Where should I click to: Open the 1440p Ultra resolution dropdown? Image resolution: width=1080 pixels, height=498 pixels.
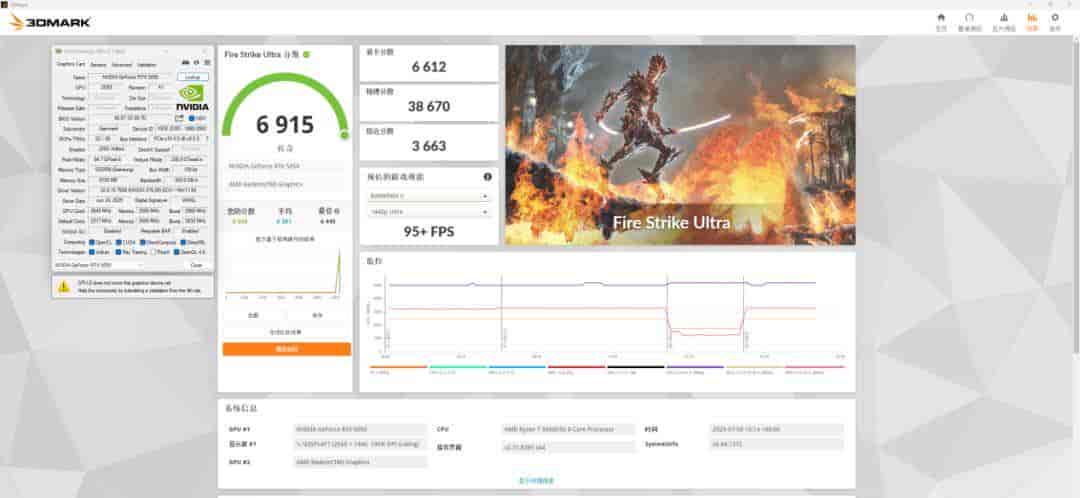click(428, 212)
